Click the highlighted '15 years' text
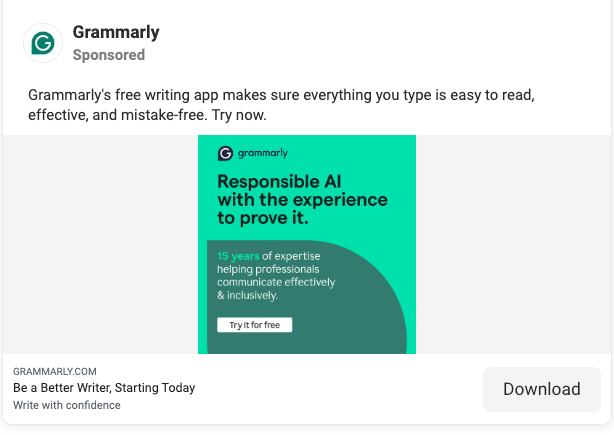 tap(238, 256)
